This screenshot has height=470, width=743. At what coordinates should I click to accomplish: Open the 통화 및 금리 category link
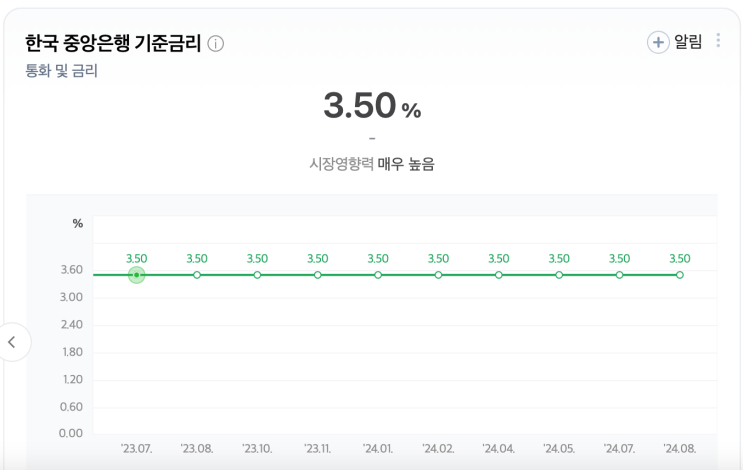[x=61, y=71]
